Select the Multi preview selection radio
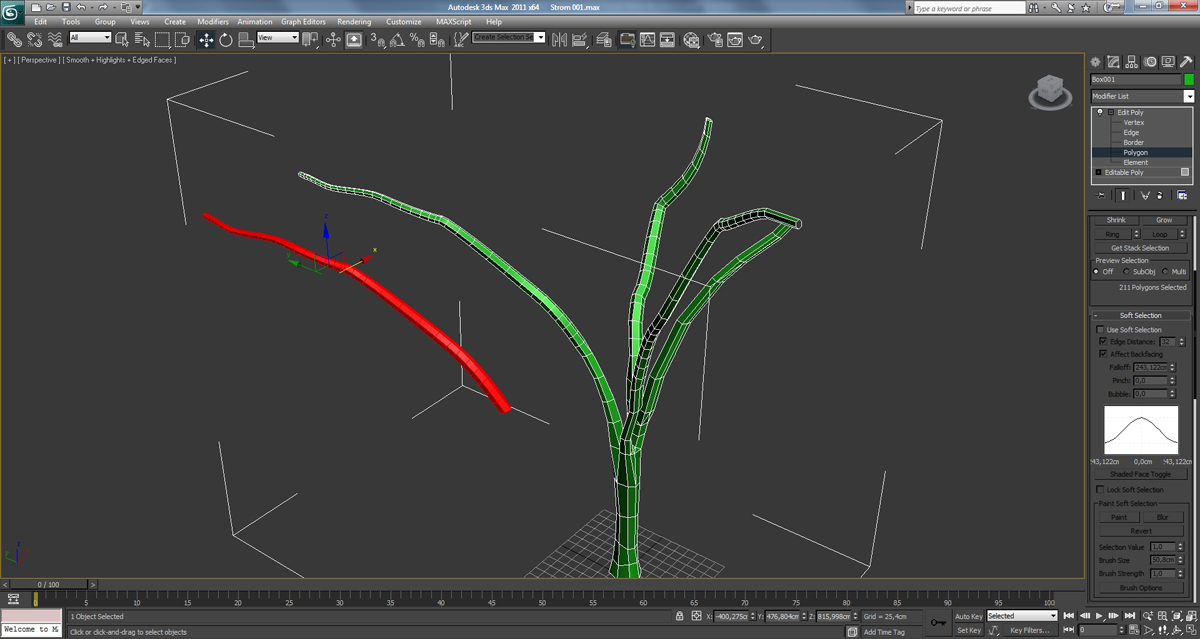The width and height of the screenshot is (1200, 639). [1165, 272]
